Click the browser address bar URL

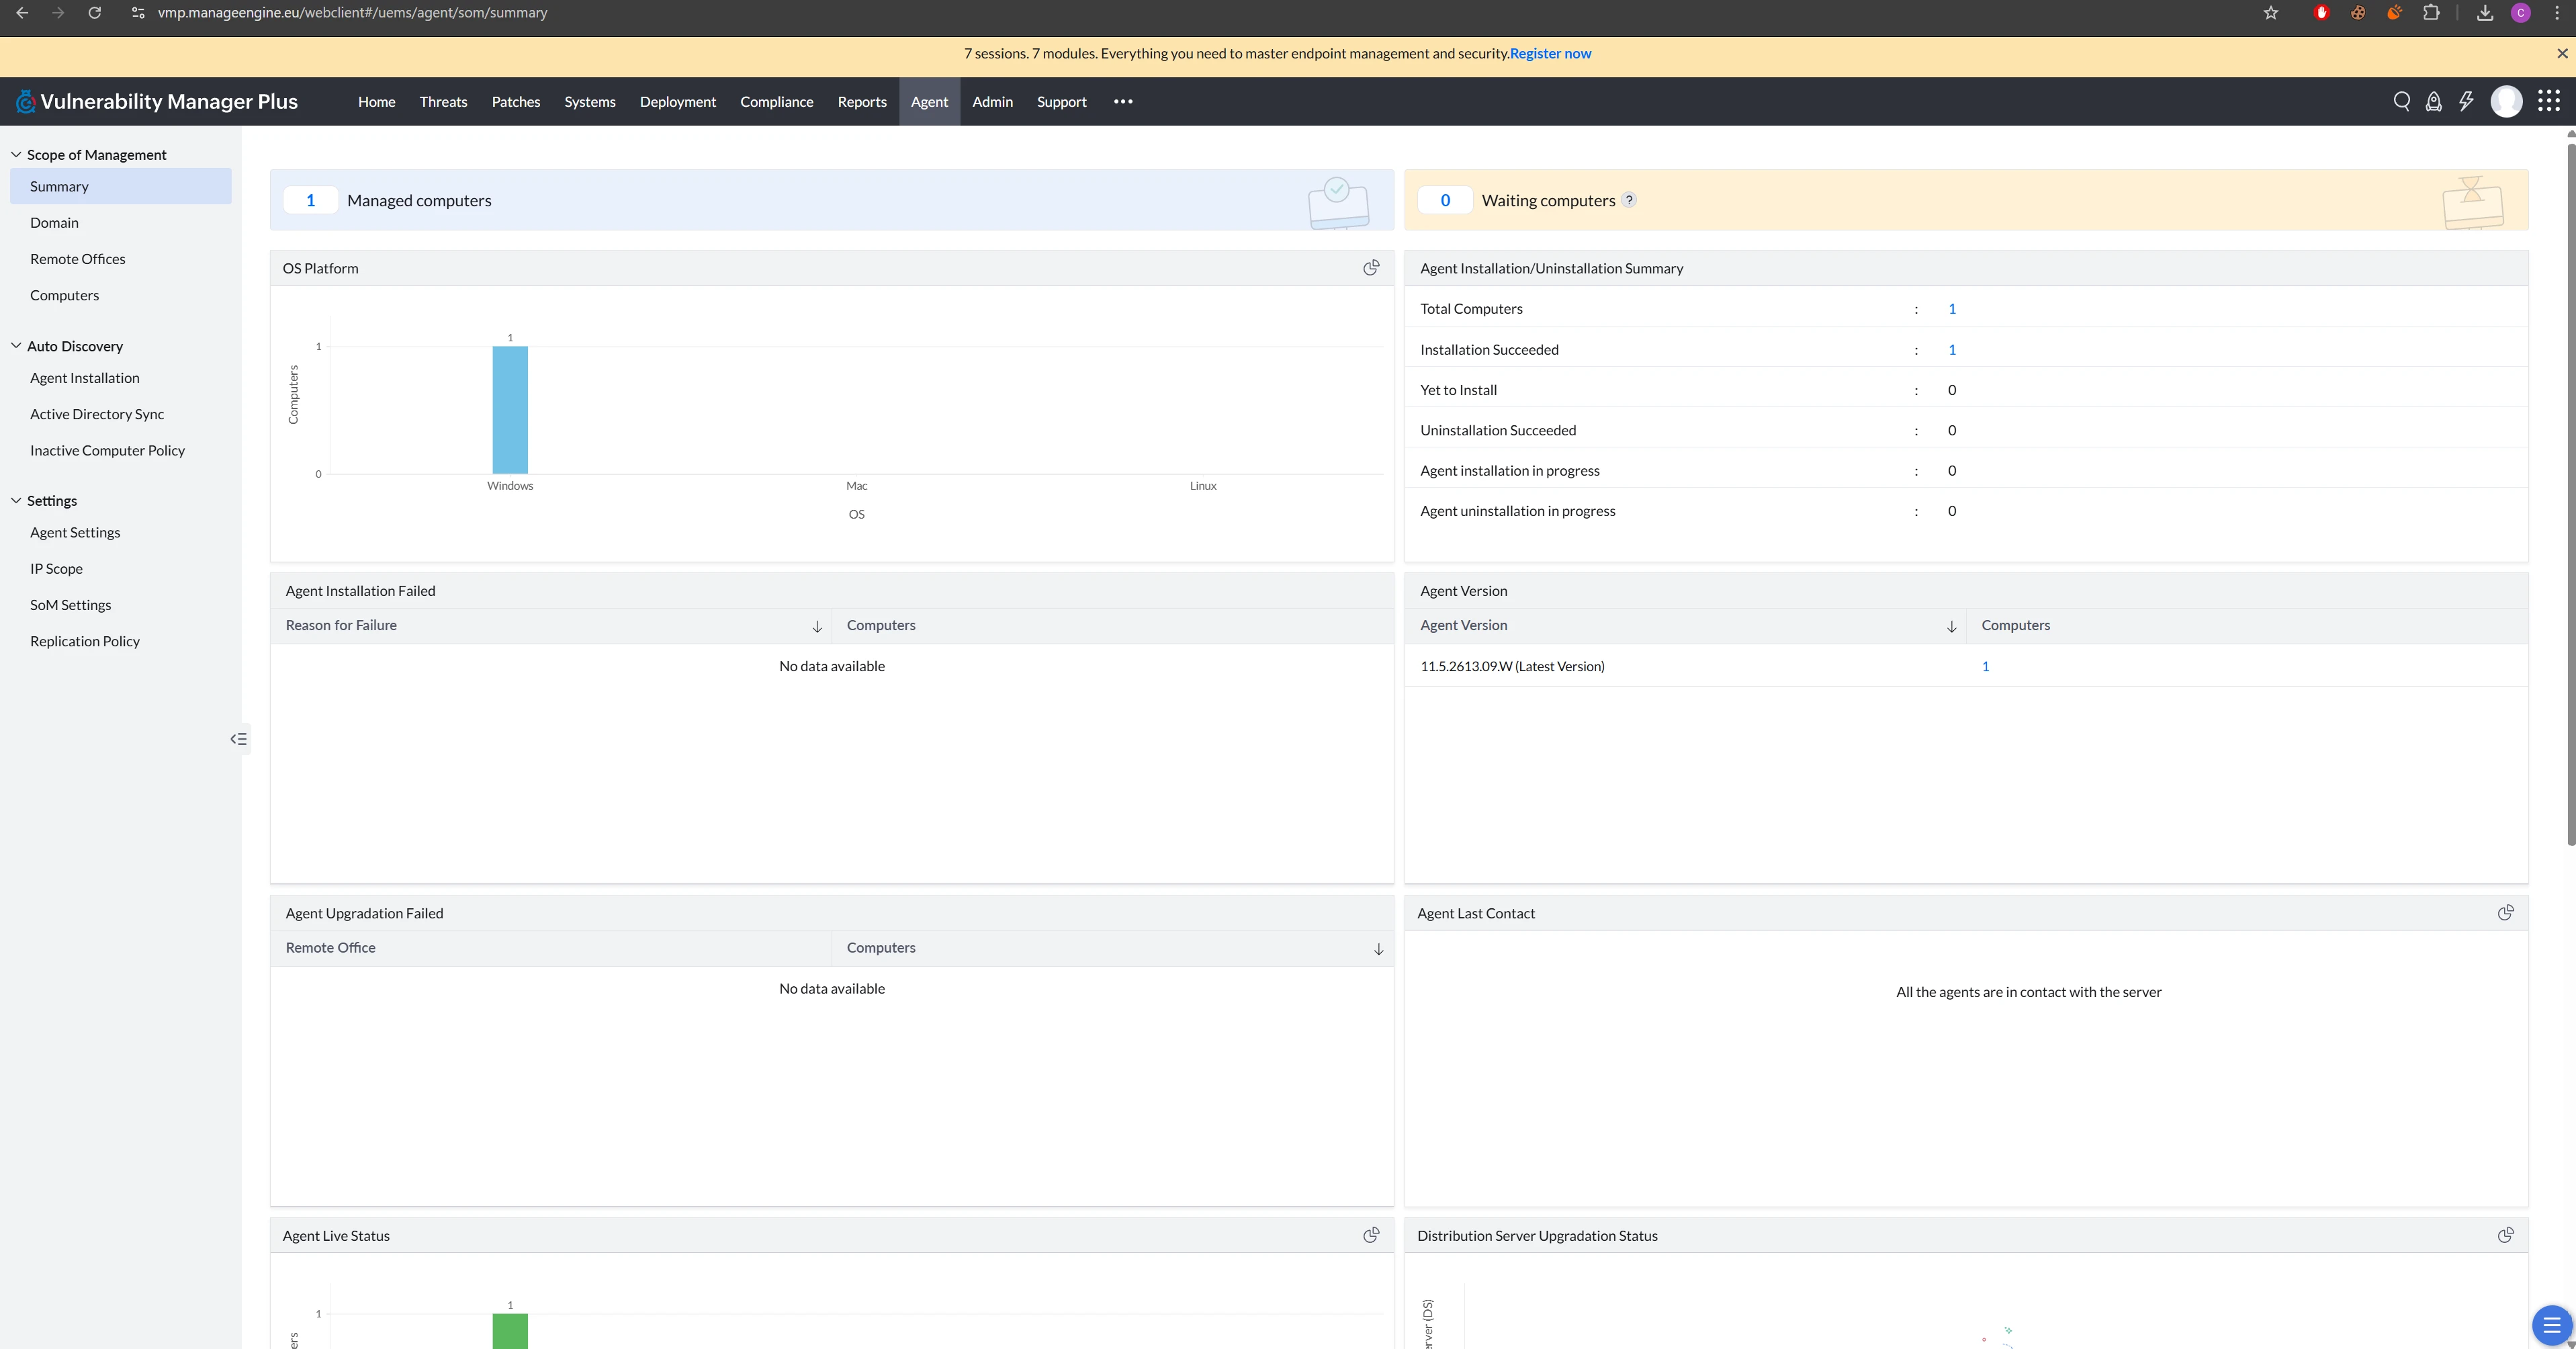coord(352,13)
